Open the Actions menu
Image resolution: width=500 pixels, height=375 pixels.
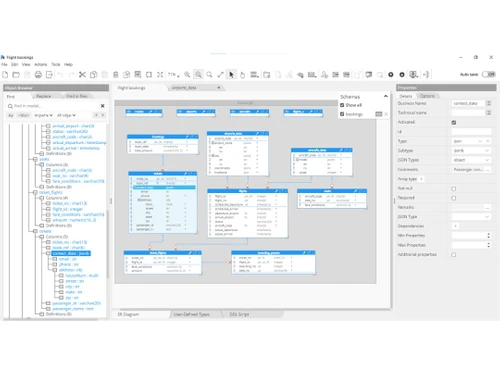pos(41,64)
